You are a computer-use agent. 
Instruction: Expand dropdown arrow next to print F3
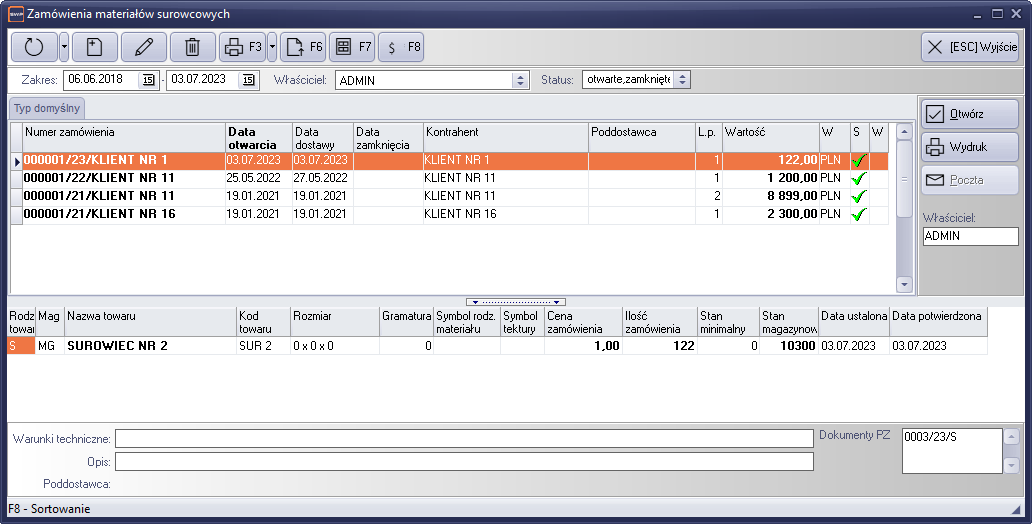click(272, 47)
